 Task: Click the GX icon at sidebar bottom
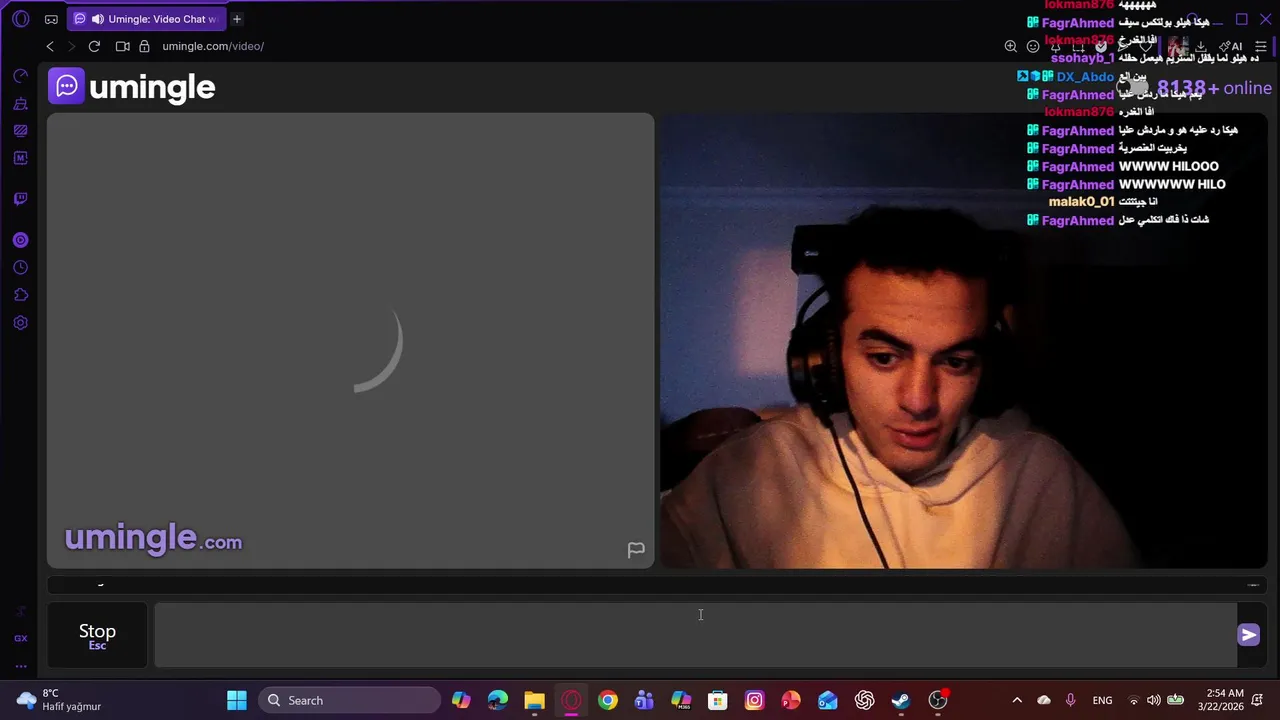click(x=20, y=638)
